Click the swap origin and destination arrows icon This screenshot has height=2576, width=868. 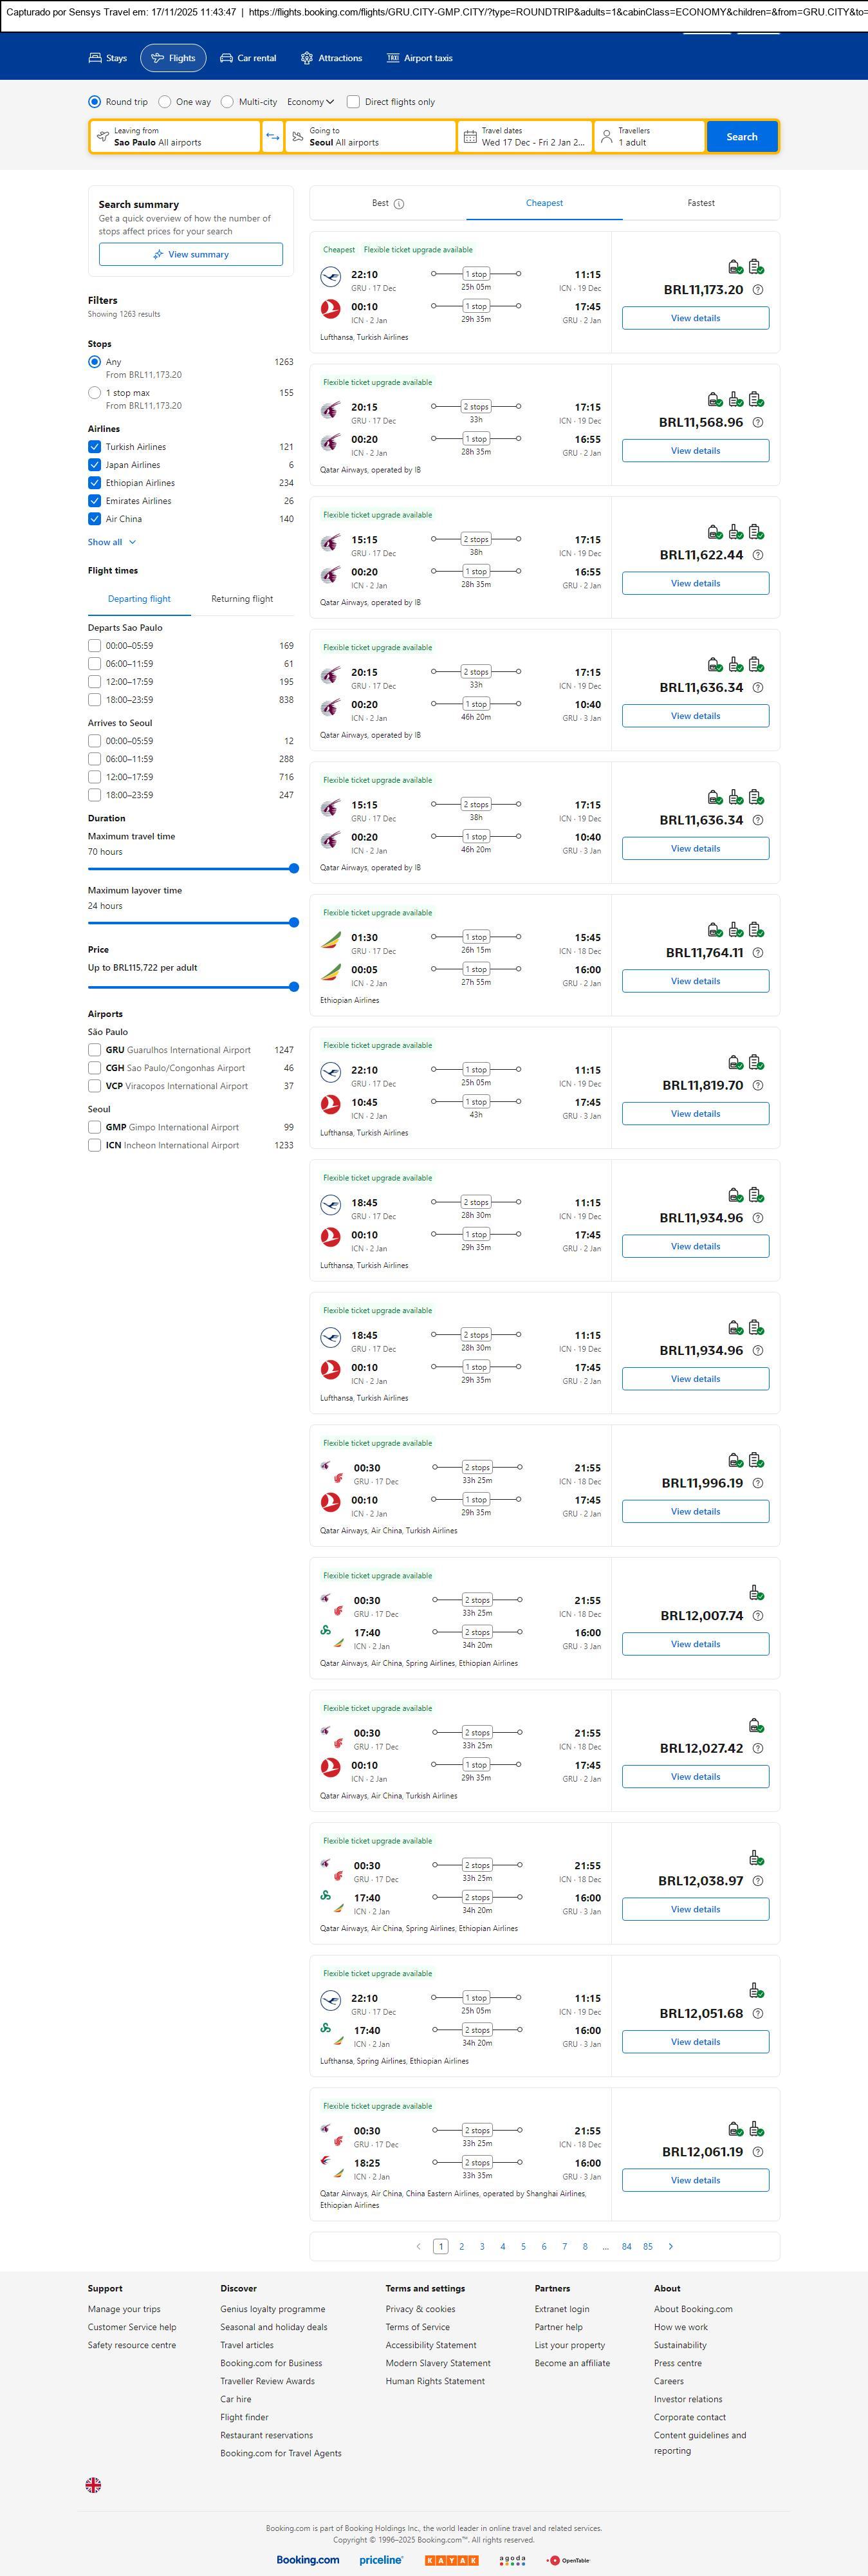click(x=272, y=137)
